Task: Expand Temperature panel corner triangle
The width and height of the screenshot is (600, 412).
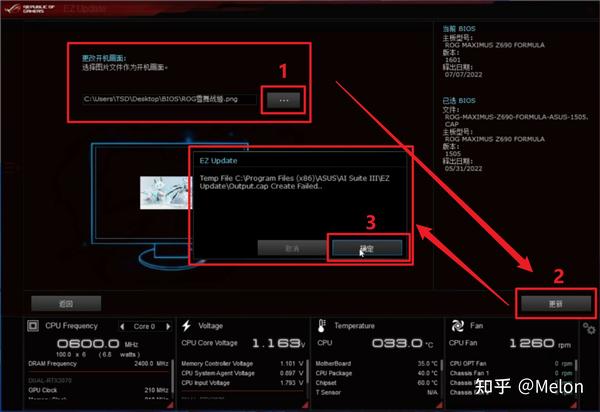Action: pyautogui.click(x=440, y=404)
